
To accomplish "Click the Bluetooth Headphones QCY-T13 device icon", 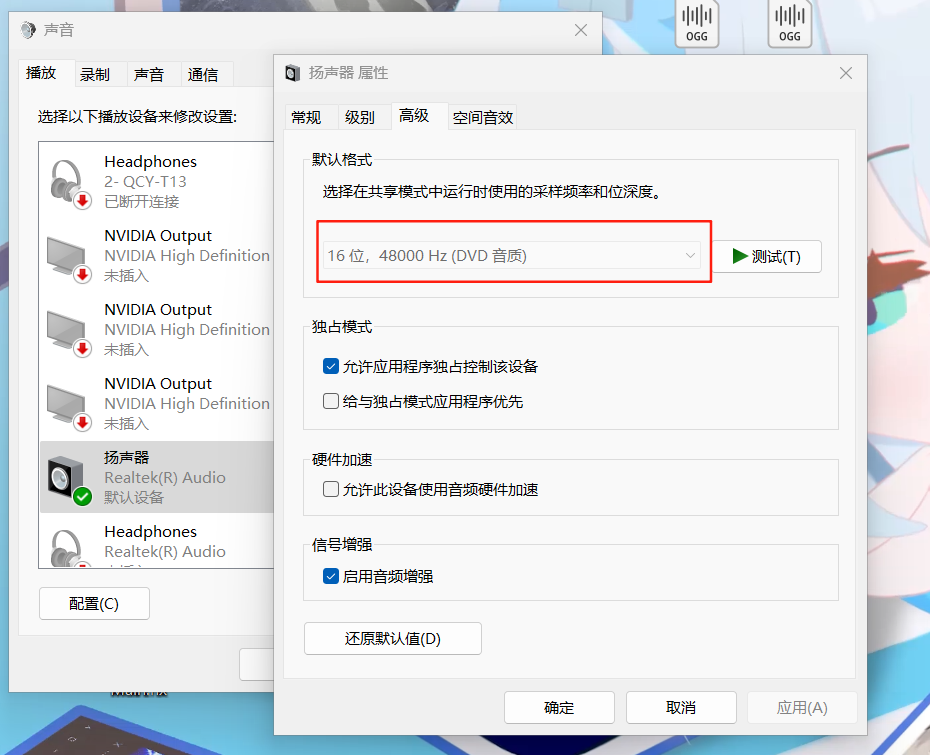I will pos(68,183).
